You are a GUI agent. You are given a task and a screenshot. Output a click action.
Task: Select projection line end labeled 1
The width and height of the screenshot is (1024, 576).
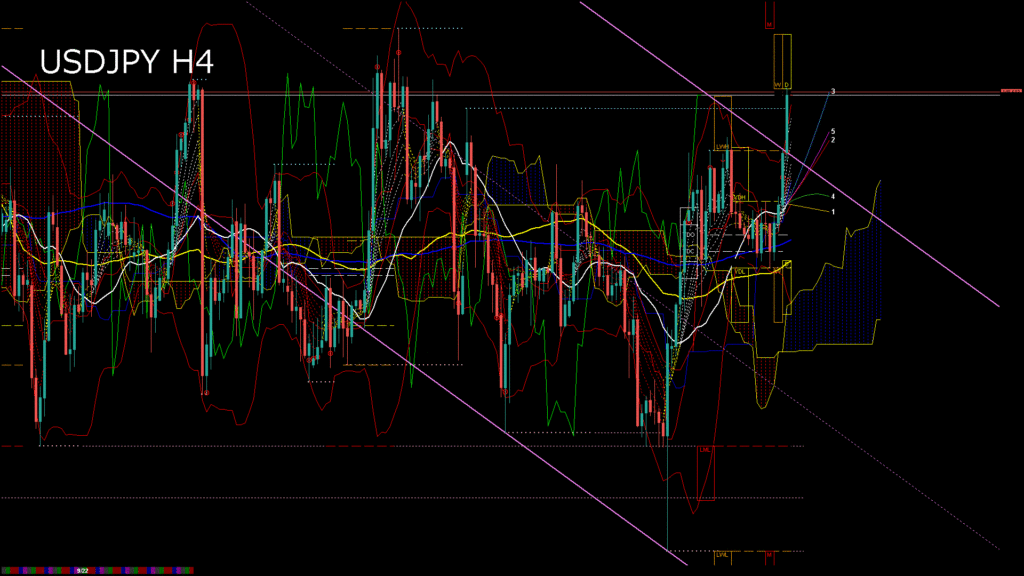pos(833,212)
